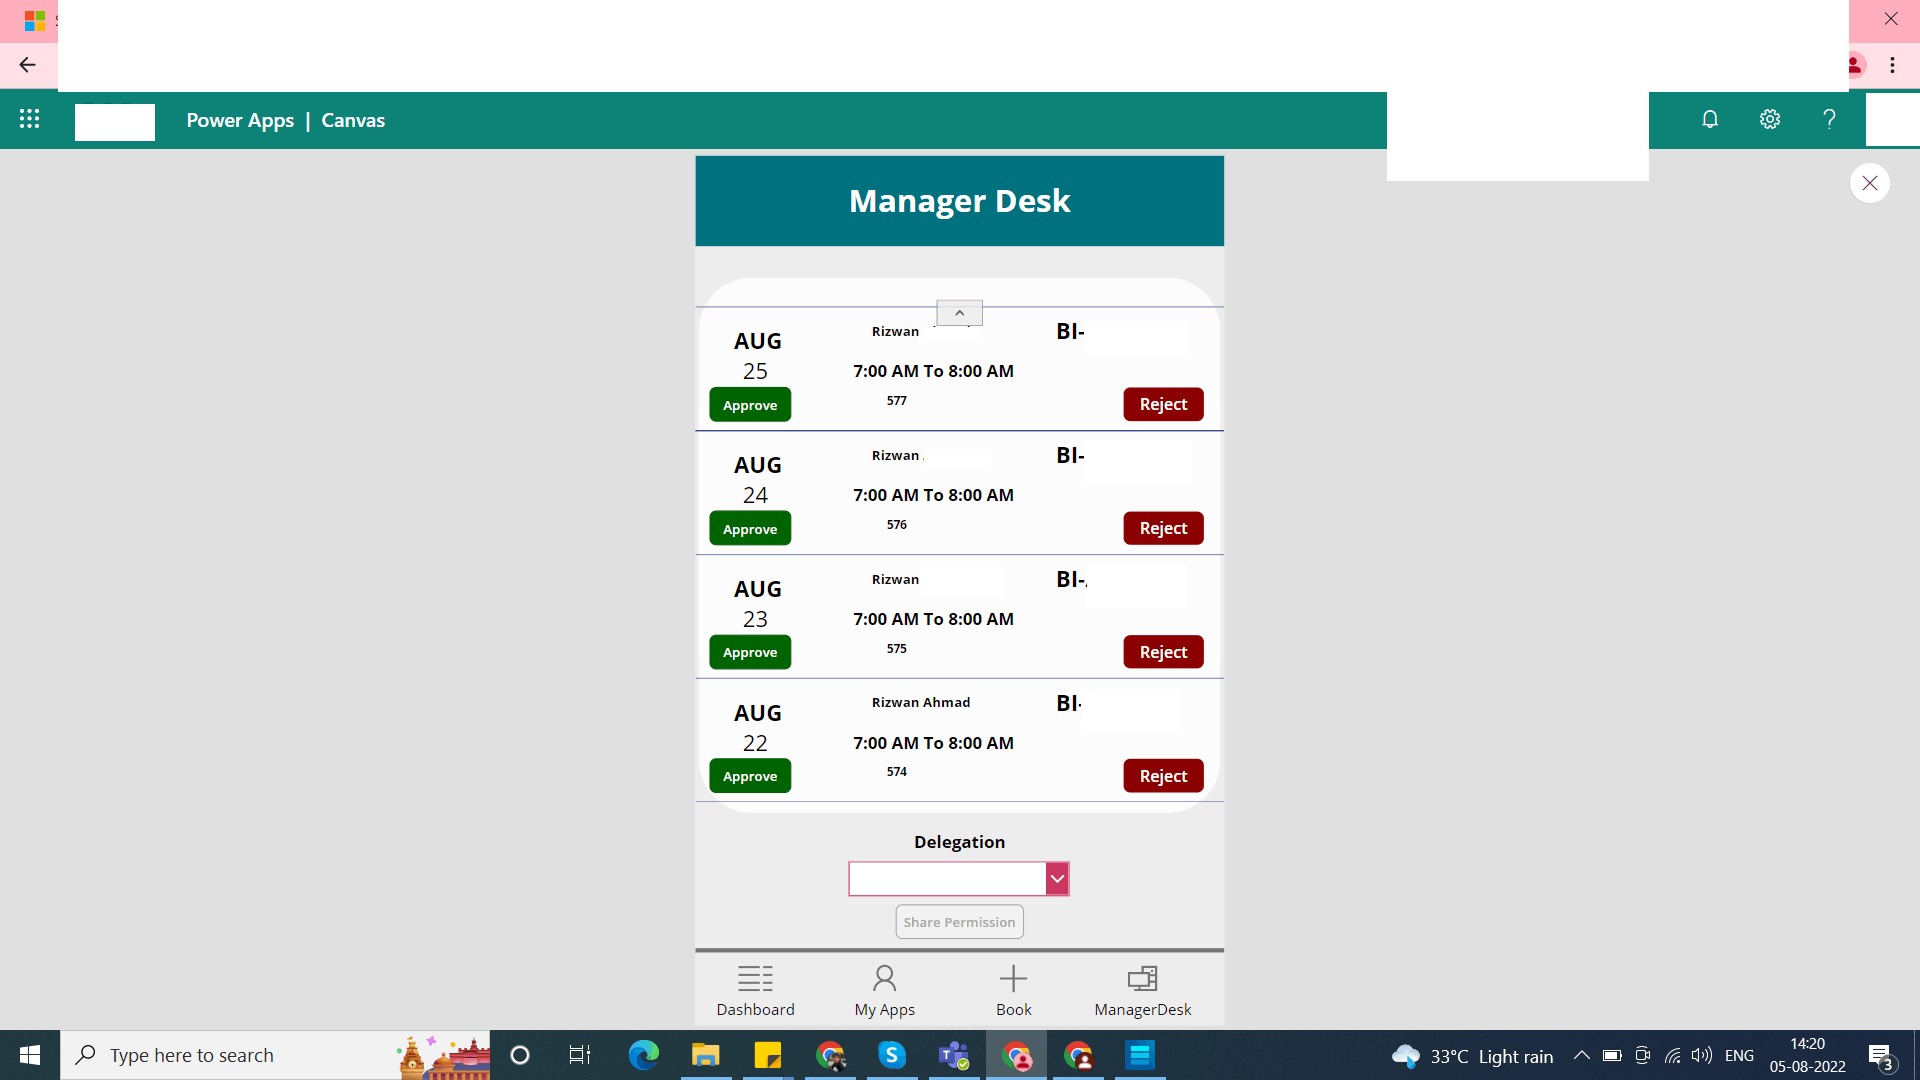Viewport: 1920px width, 1080px height.
Task: Open the app launcher waffle icon
Action: [30, 120]
